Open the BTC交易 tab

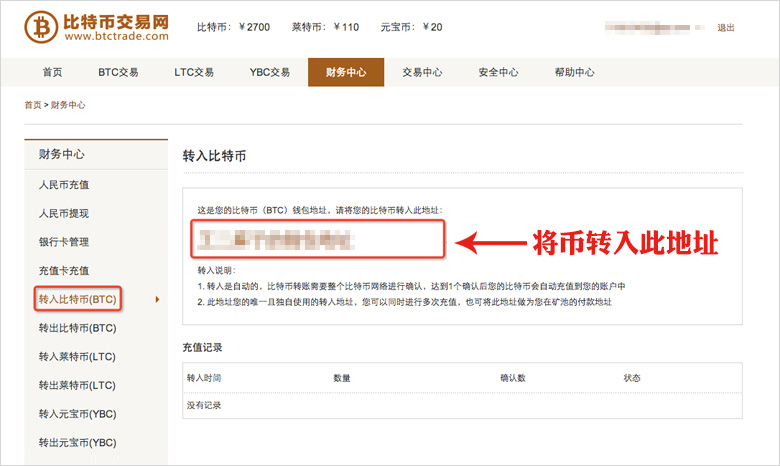pyautogui.click(x=118, y=72)
